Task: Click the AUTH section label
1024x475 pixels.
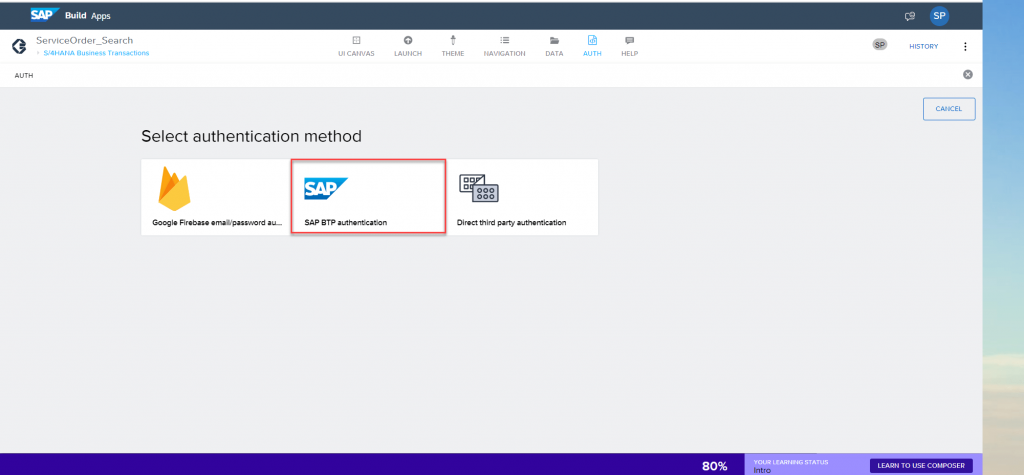Action: [24, 76]
